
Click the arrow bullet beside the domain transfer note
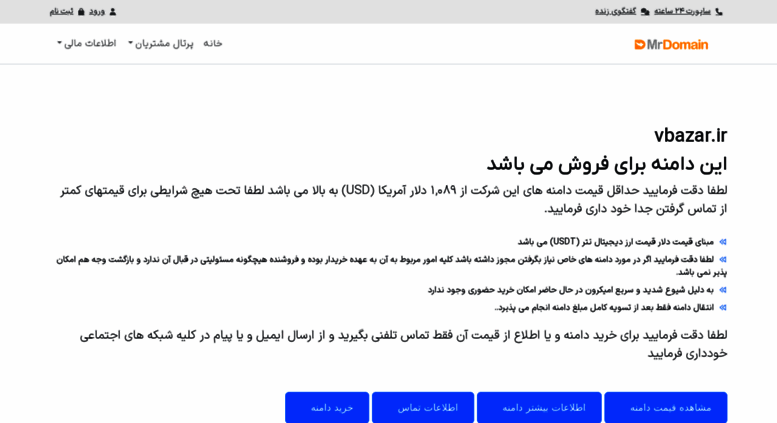(x=723, y=308)
